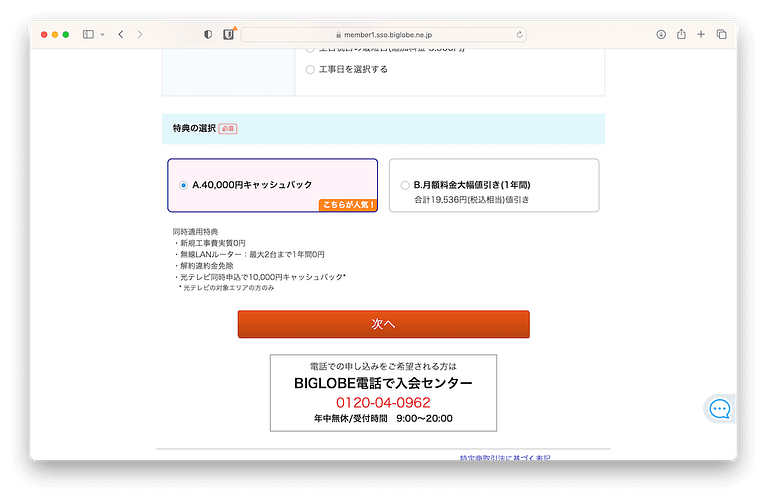Open a new tab with plus icon

click(701, 34)
